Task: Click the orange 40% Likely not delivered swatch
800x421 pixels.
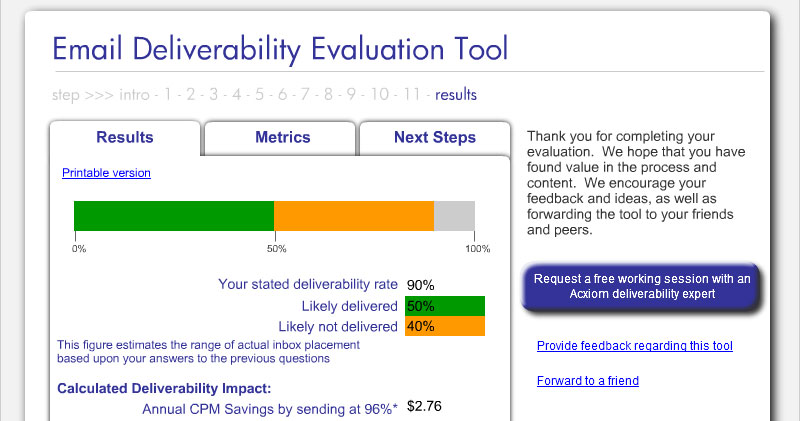Action: 445,326
